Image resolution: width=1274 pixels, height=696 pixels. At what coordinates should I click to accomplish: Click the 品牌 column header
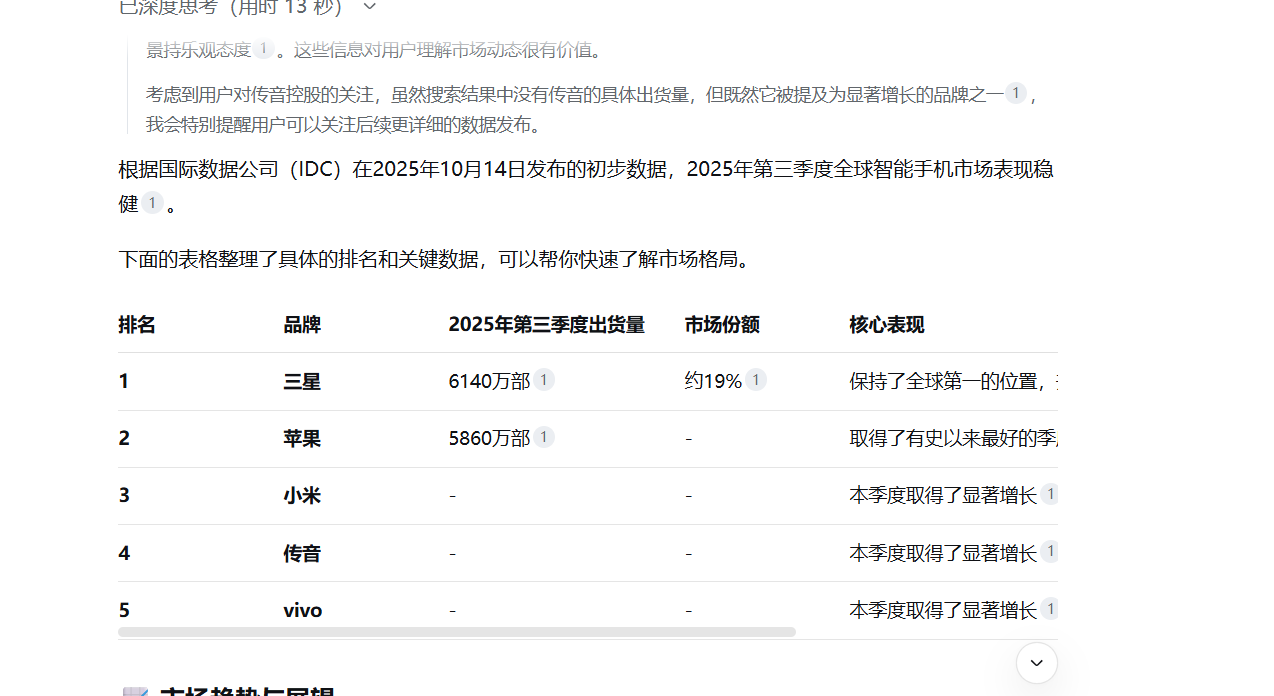[x=302, y=325]
